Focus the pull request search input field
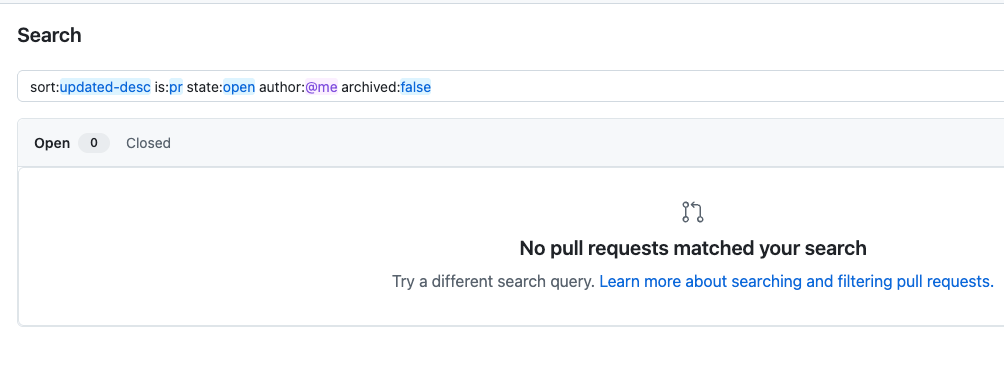The image size is (1004, 370). (x=510, y=86)
